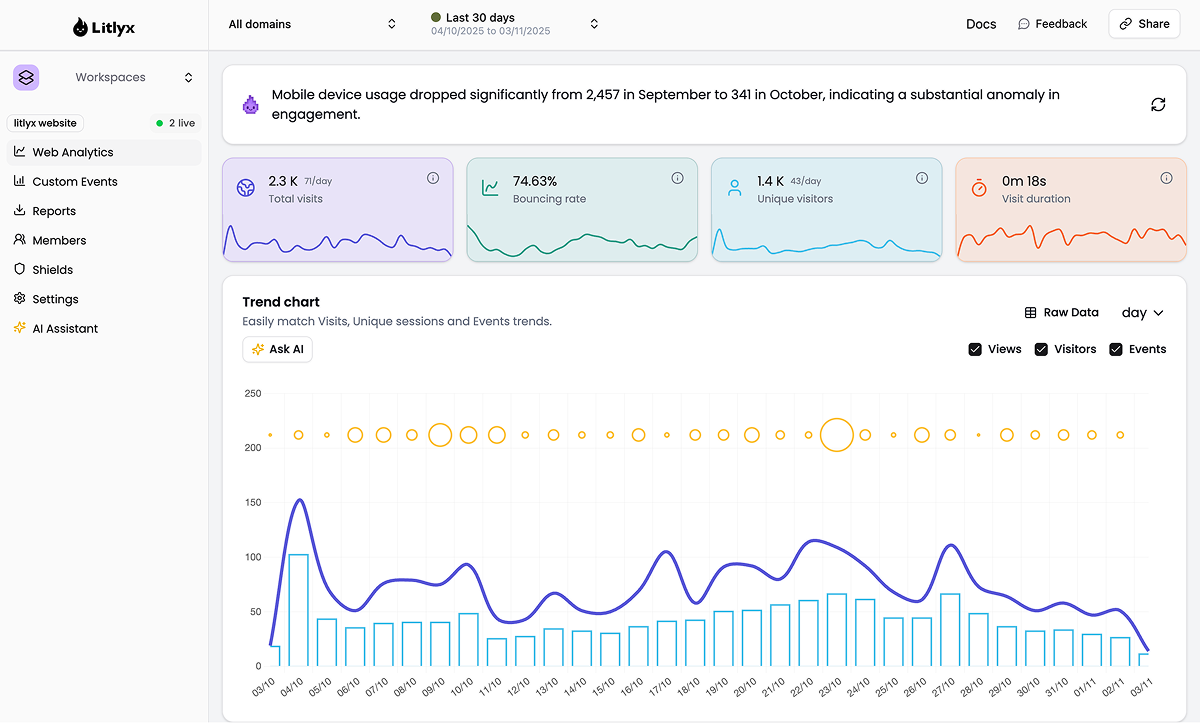Click the refresh icon on the anomaly banner
Screen dimensions: 1200x724
click(1158, 103)
